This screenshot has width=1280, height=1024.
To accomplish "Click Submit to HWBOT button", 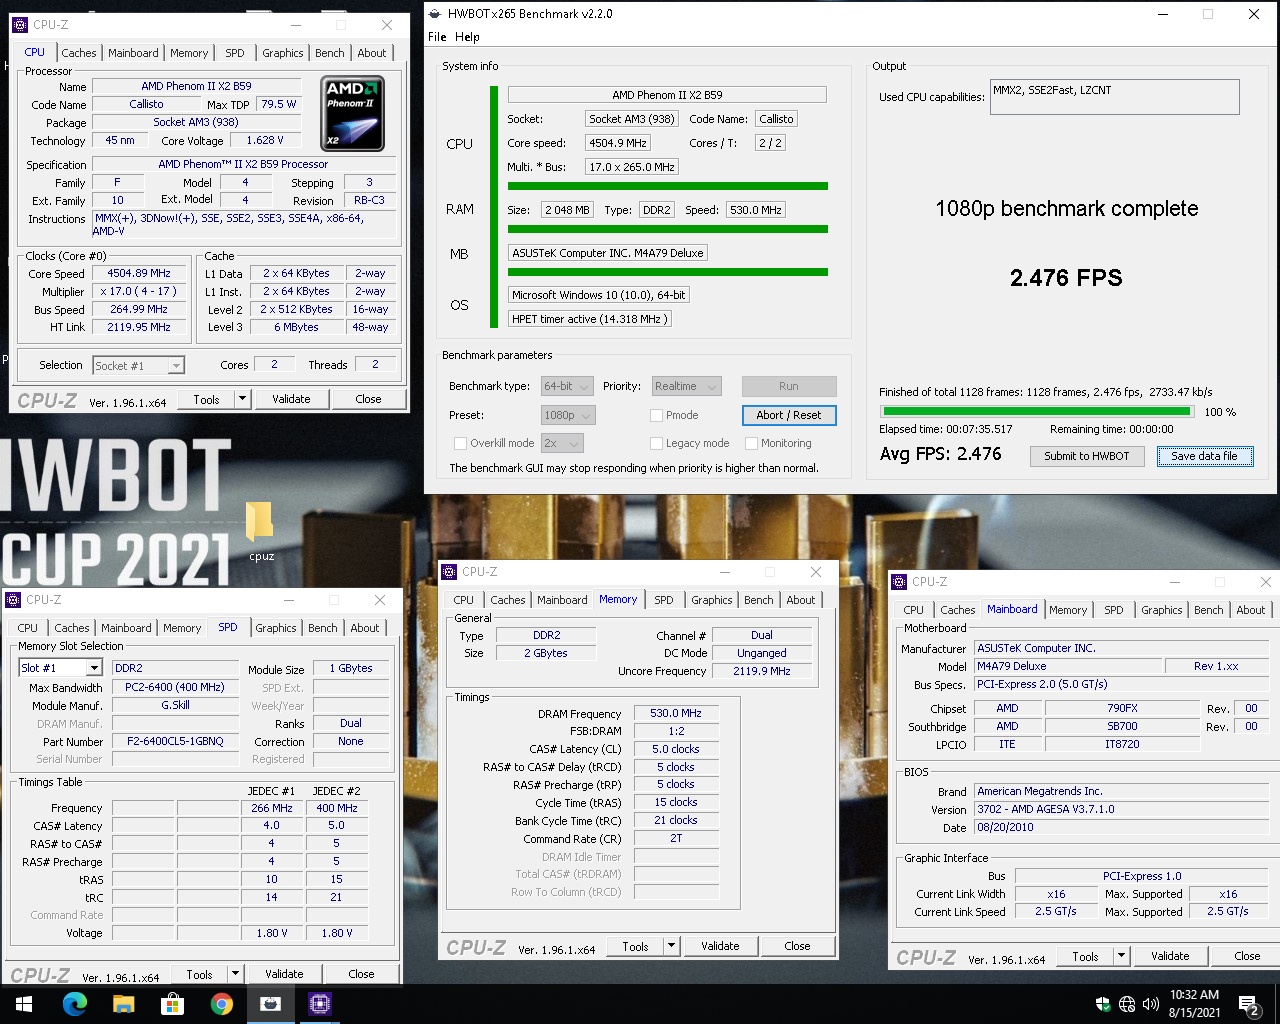I will [1087, 456].
